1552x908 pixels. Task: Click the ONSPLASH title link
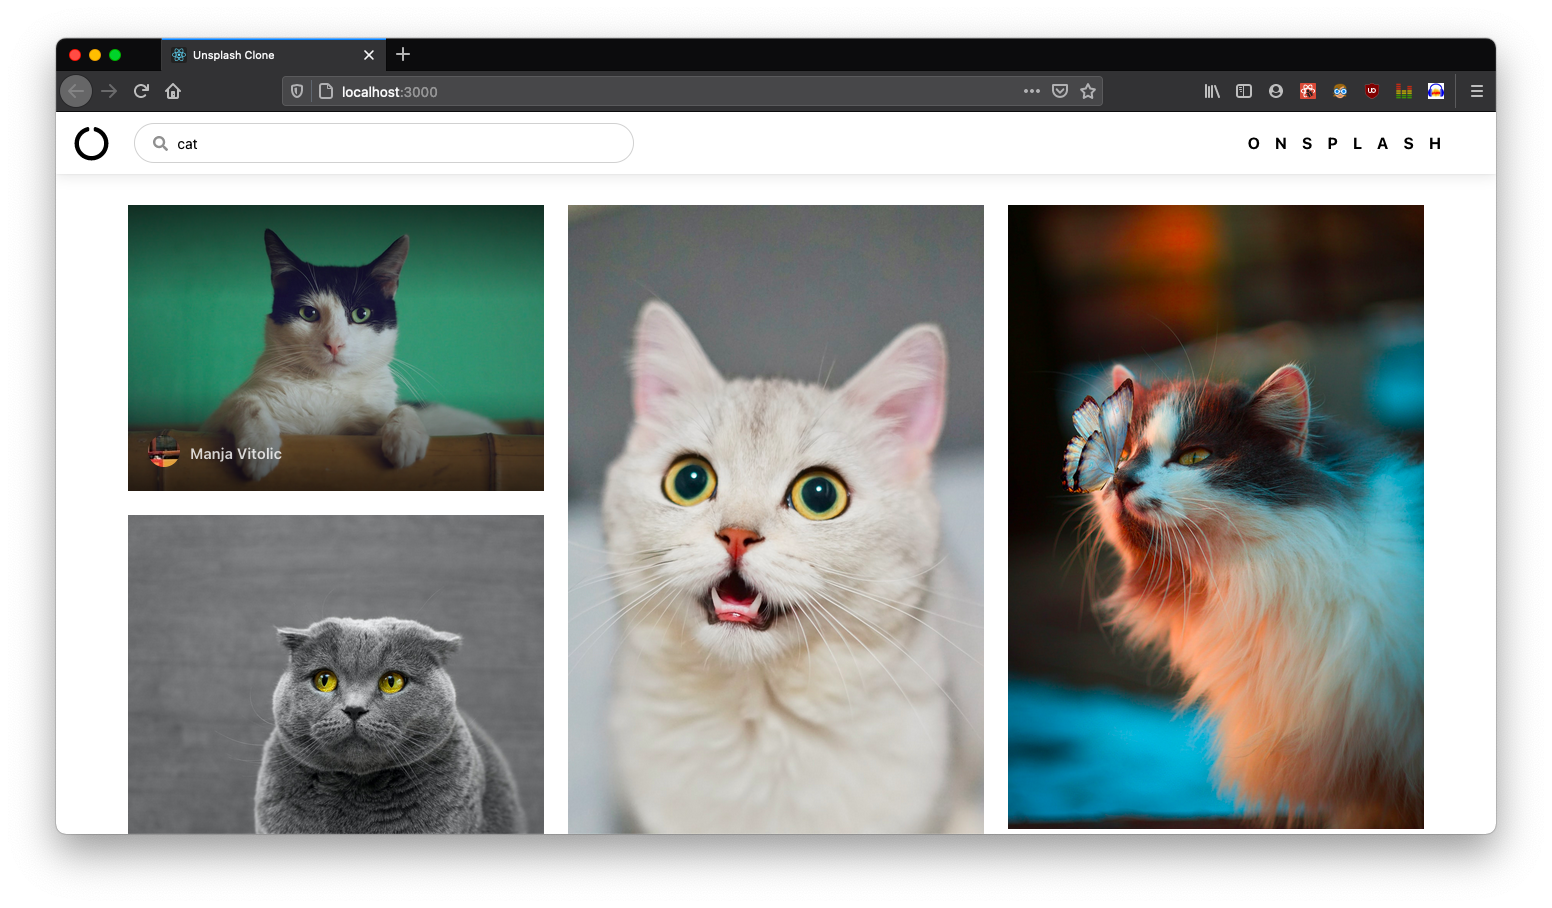tap(1344, 143)
